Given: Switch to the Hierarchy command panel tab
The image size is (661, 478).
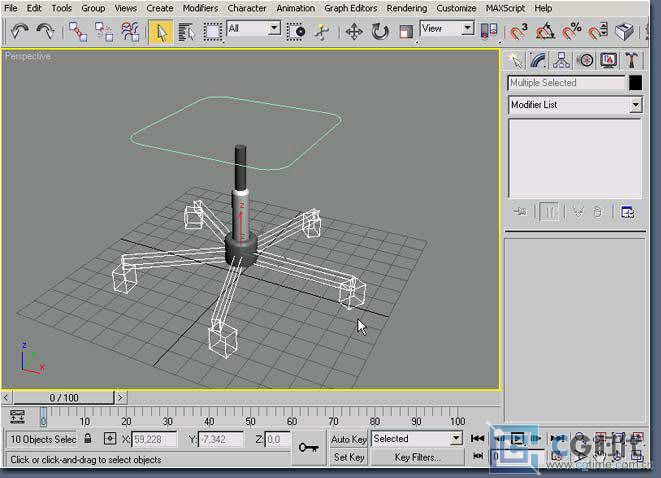Looking at the screenshot, I should click(x=561, y=61).
